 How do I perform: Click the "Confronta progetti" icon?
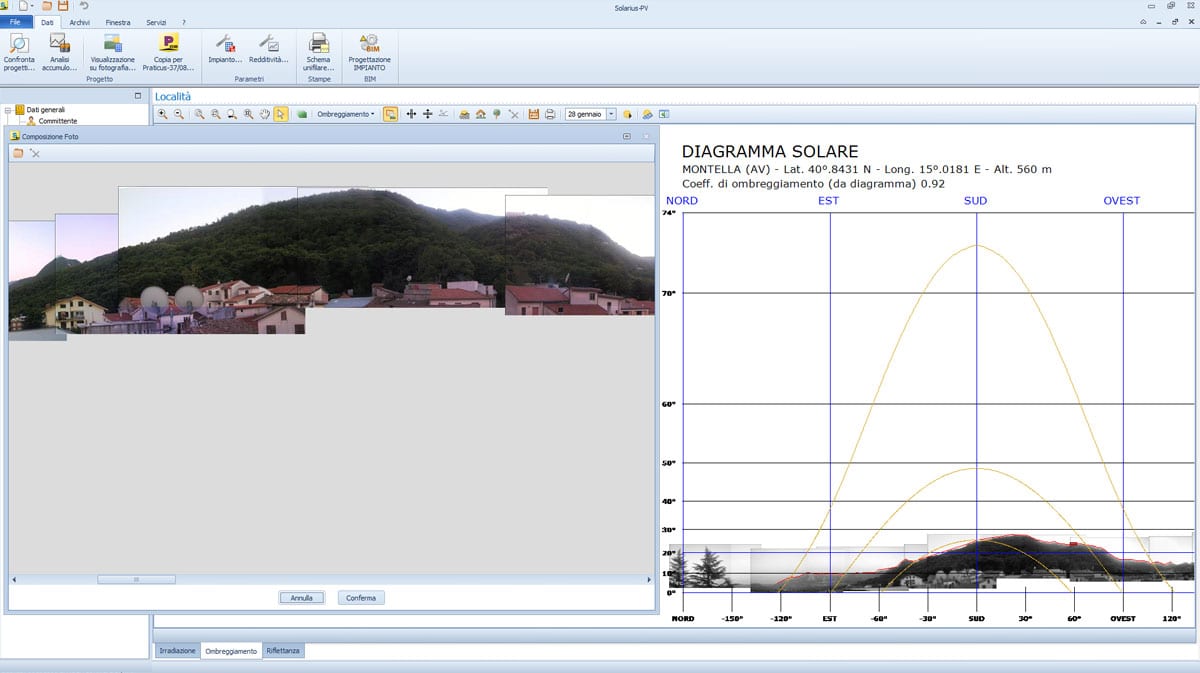tap(20, 50)
